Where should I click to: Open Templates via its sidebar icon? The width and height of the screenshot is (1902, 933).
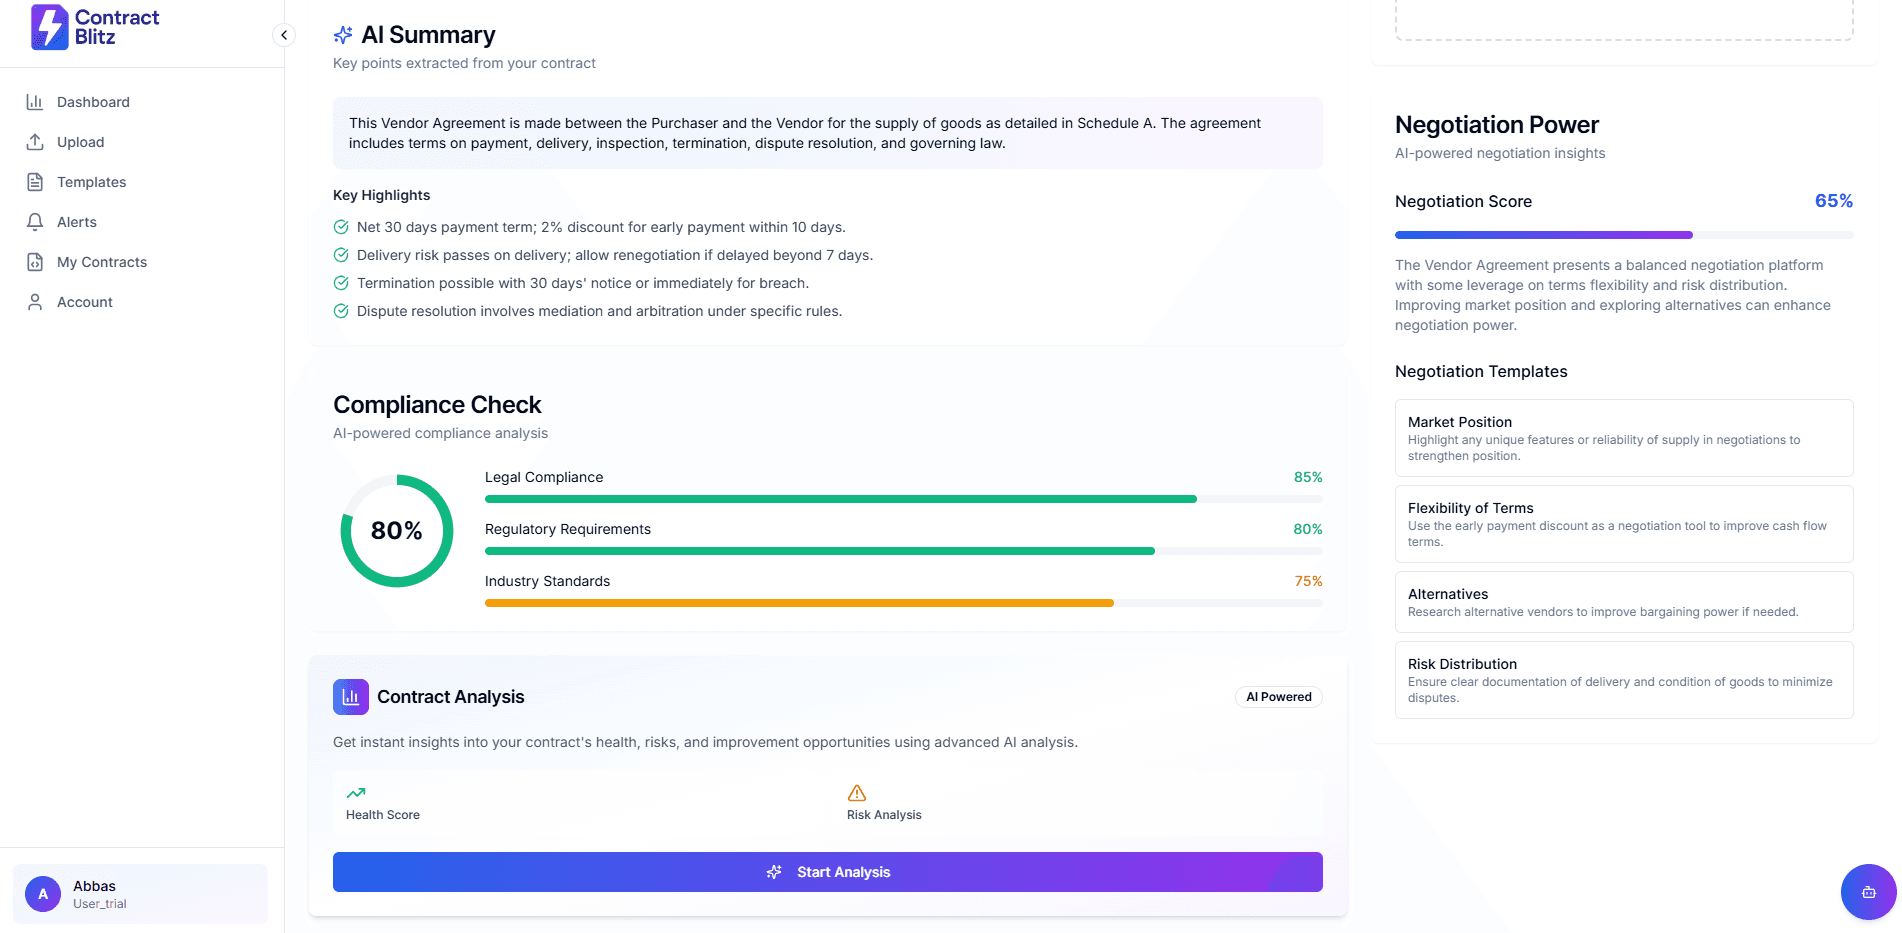(x=35, y=181)
